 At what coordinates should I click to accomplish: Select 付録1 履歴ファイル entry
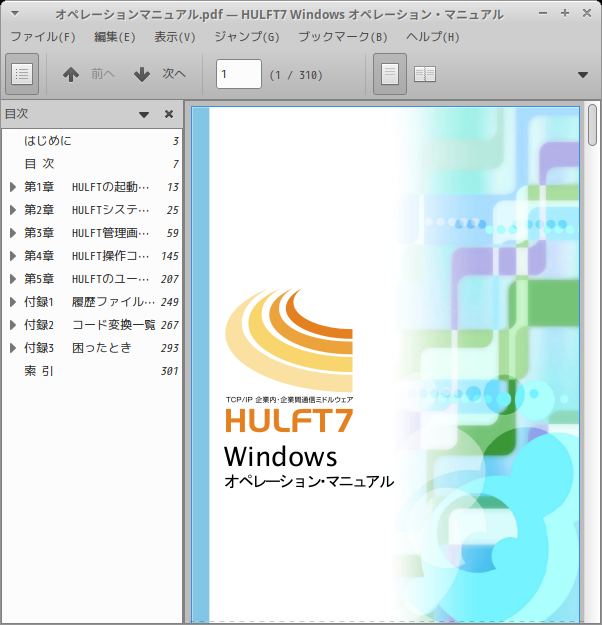[x=92, y=302]
